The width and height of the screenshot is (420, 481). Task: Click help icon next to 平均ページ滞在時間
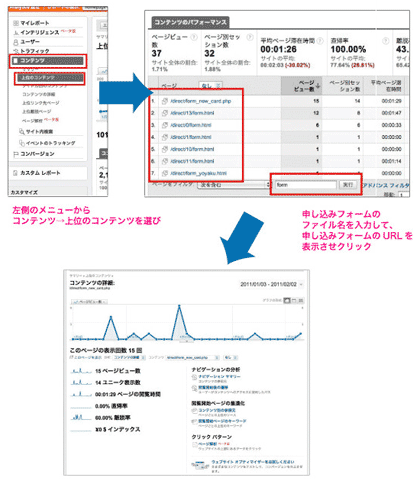click(320, 41)
